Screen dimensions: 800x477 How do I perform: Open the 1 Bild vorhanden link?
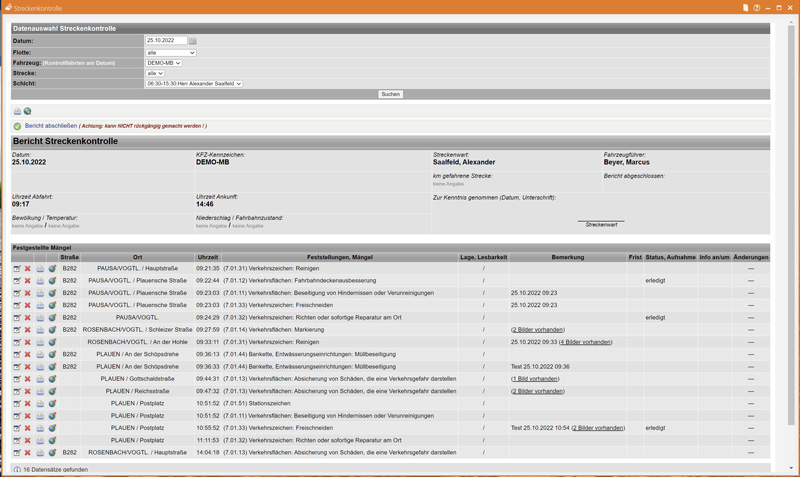coord(535,379)
